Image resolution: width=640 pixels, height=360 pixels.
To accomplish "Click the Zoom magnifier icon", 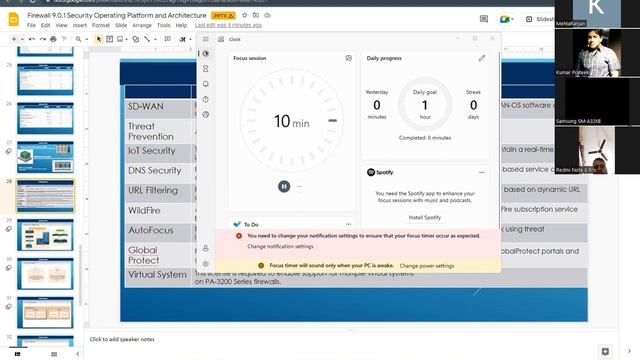I will click(78, 39).
